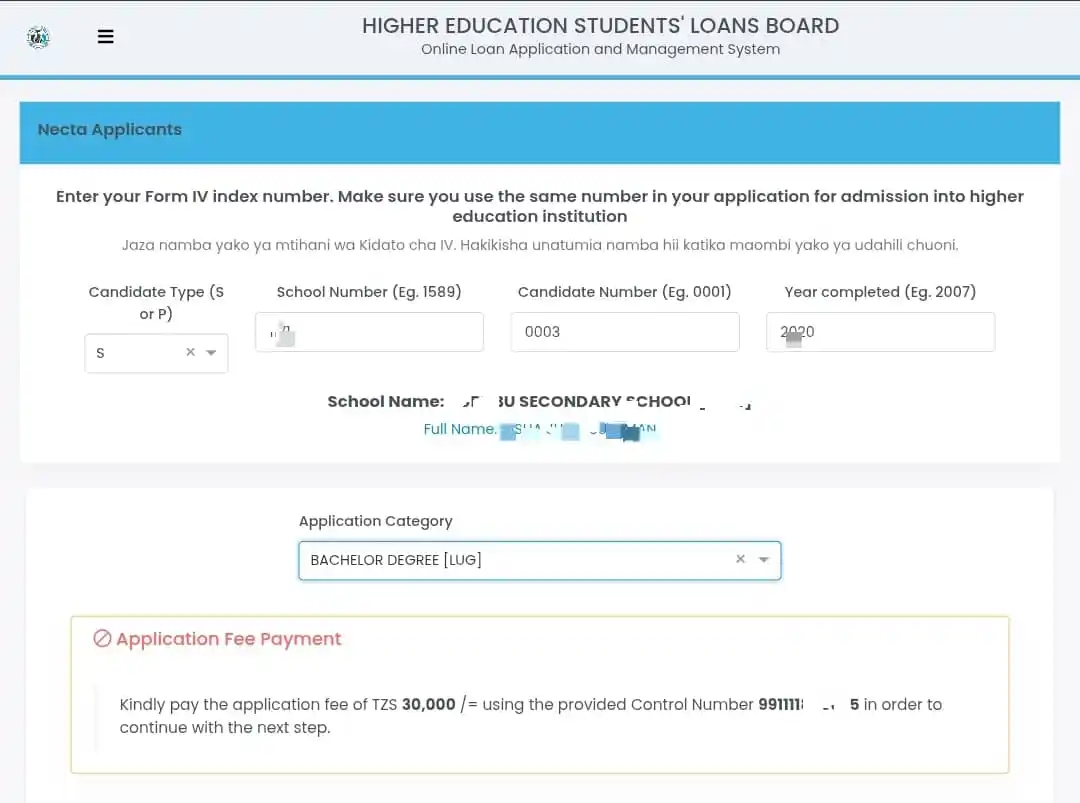Expand the Candidate Type dropdown arrow
The height and width of the screenshot is (803, 1080).
[211, 353]
